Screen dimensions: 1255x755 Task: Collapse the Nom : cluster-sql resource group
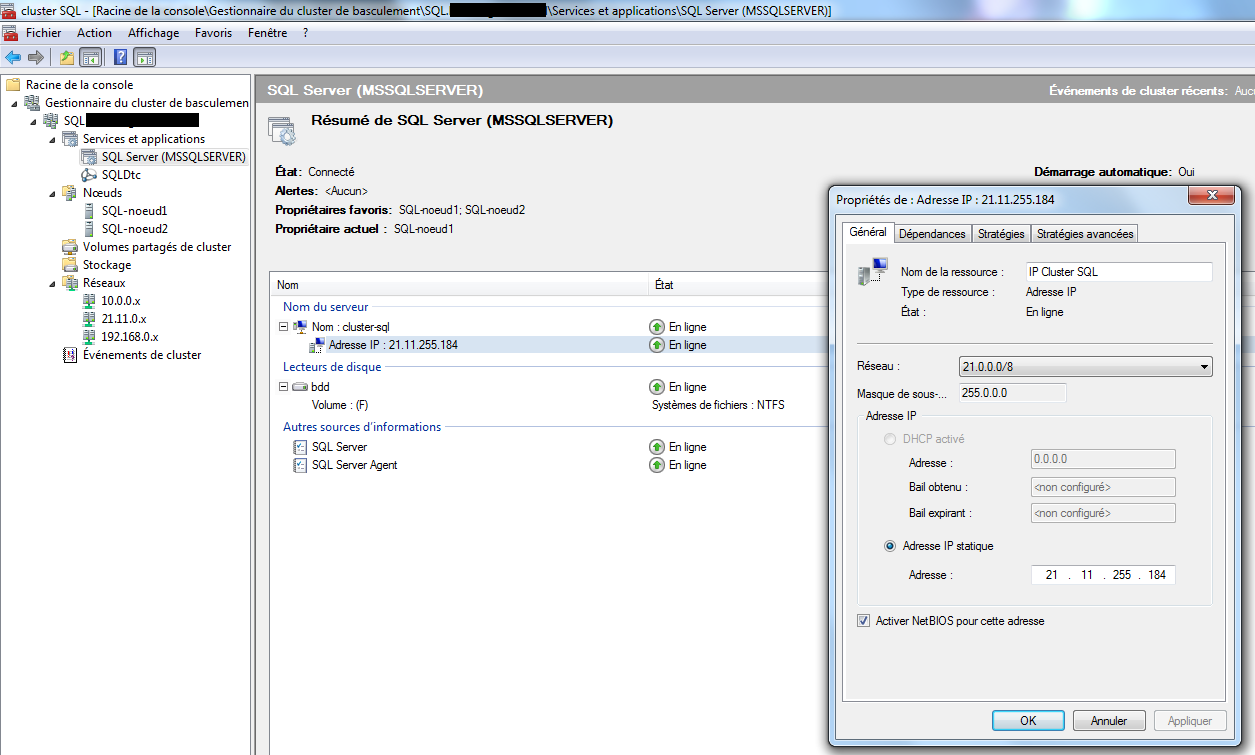coord(284,327)
